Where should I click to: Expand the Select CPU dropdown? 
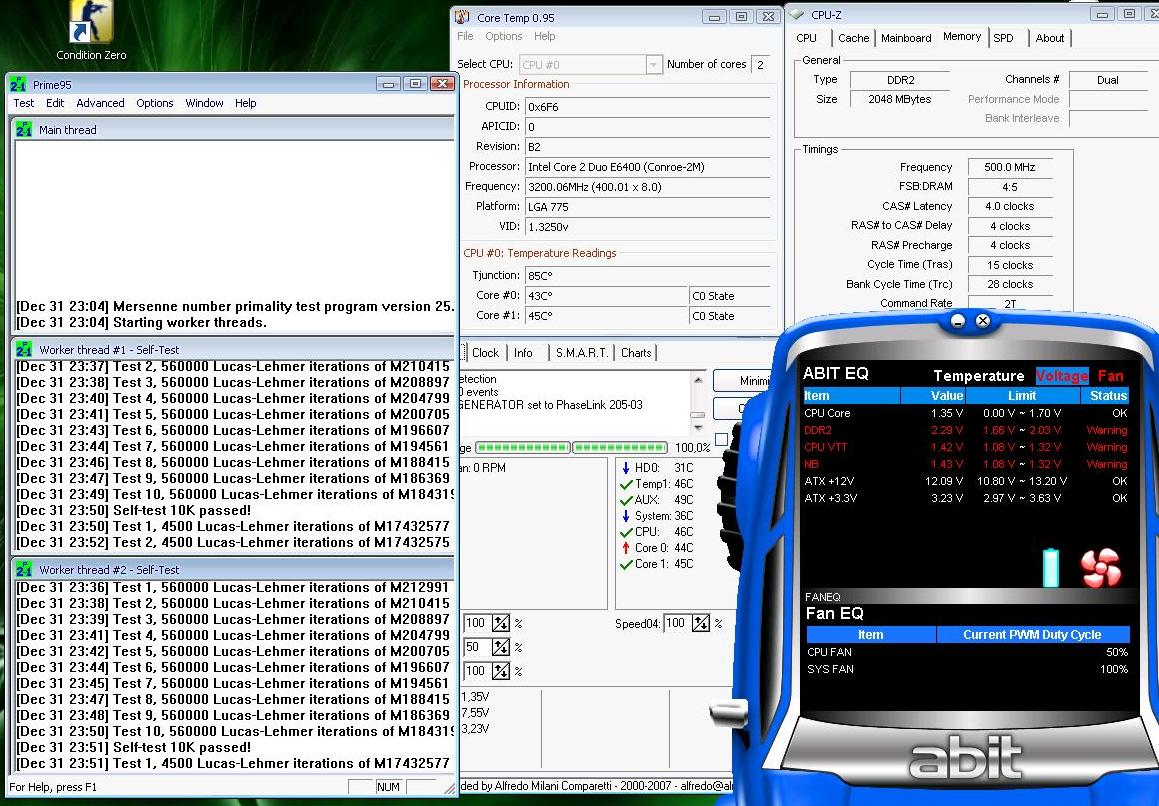(653, 65)
